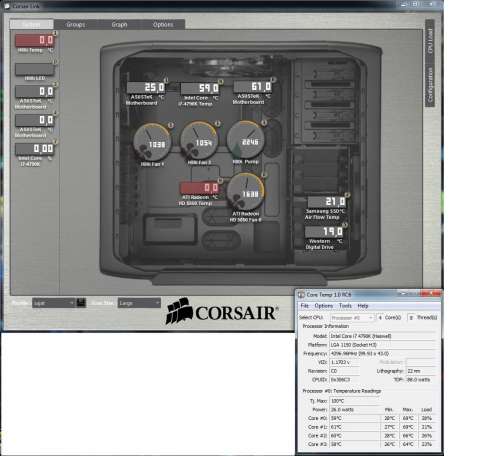This screenshot has height=456, width=500.
Task: Open the Profile dropdown
Action: 54,303
